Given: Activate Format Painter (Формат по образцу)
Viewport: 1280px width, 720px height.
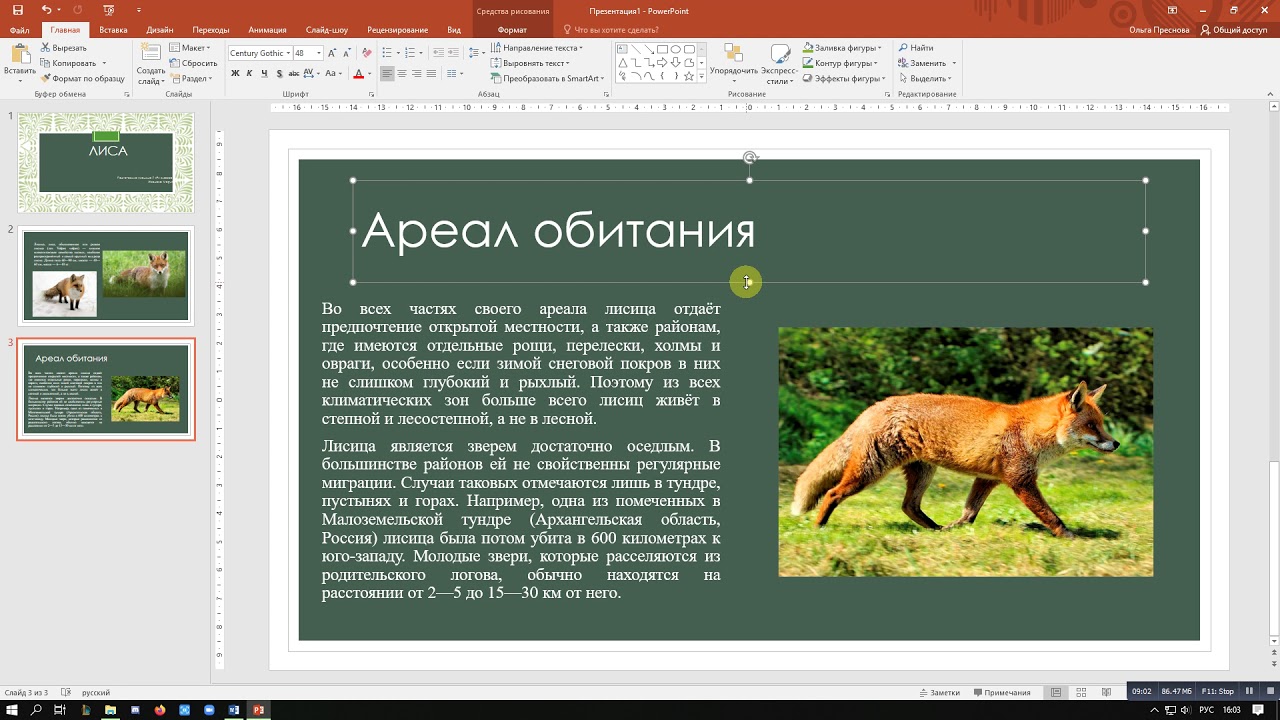Looking at the screenshot, I should 82,78.
